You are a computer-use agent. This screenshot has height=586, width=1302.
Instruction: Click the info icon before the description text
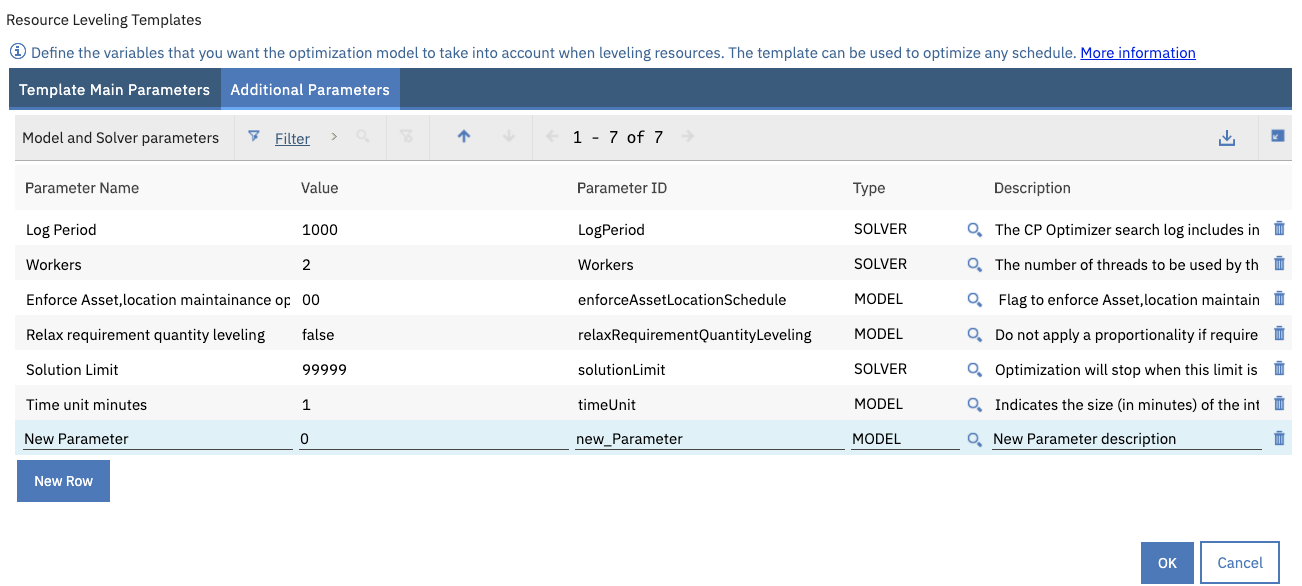click(x=17, y=52)
